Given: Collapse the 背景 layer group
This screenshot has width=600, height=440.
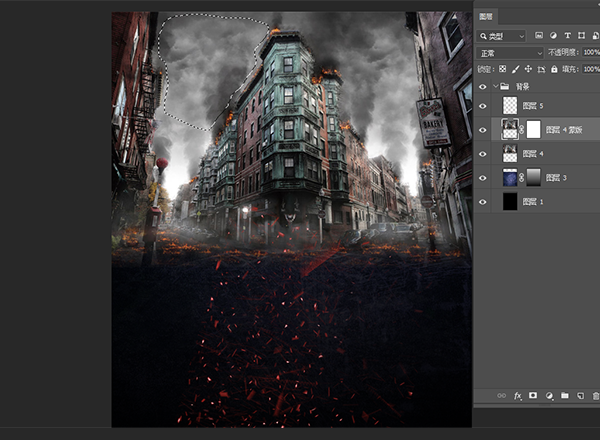Looking at the screenshot, I should pyautogui.click(x=494, y=86).
